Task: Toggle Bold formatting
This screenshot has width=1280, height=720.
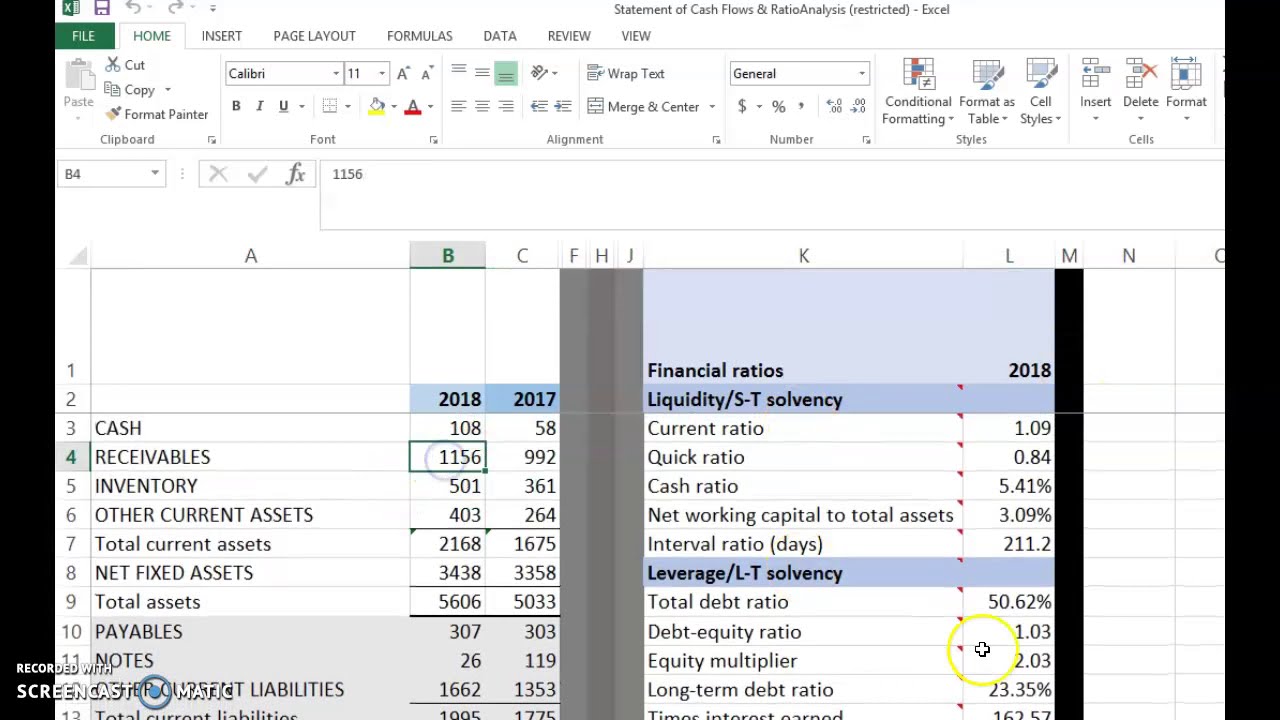Action: (x=236, y=106)
